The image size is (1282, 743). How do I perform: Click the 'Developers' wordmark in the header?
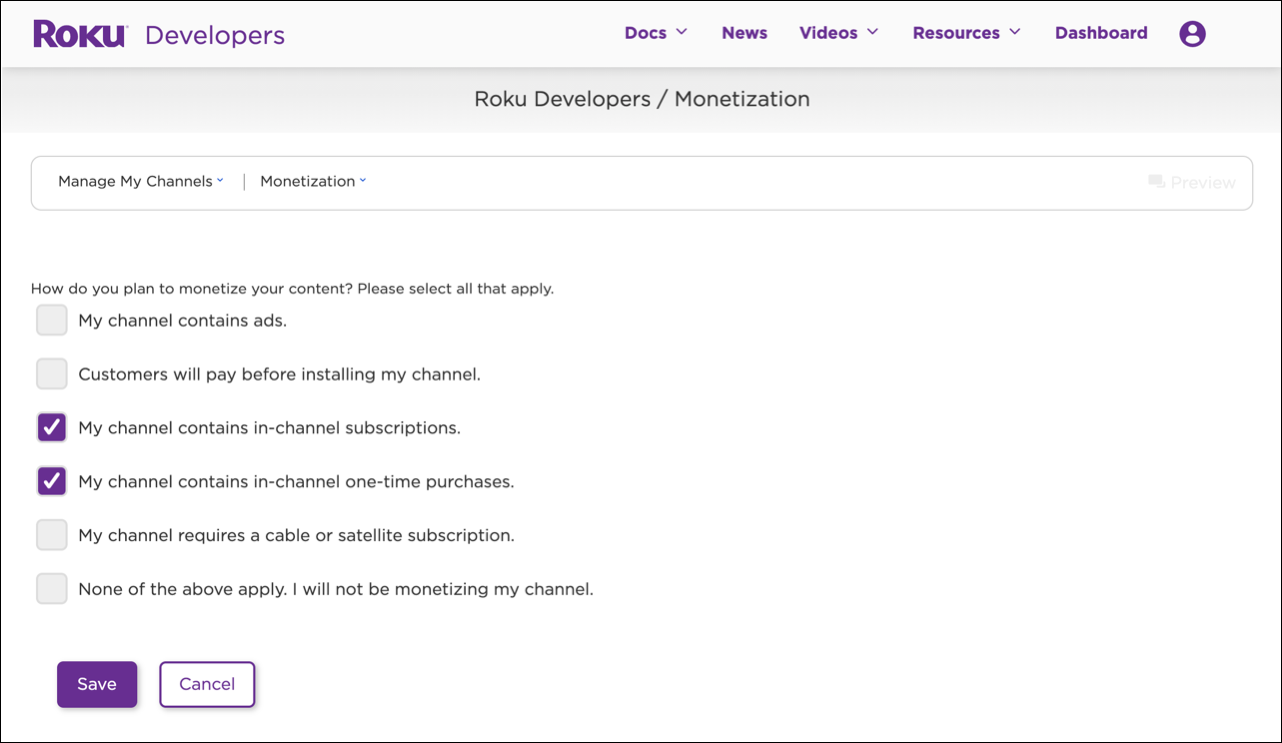215,33
